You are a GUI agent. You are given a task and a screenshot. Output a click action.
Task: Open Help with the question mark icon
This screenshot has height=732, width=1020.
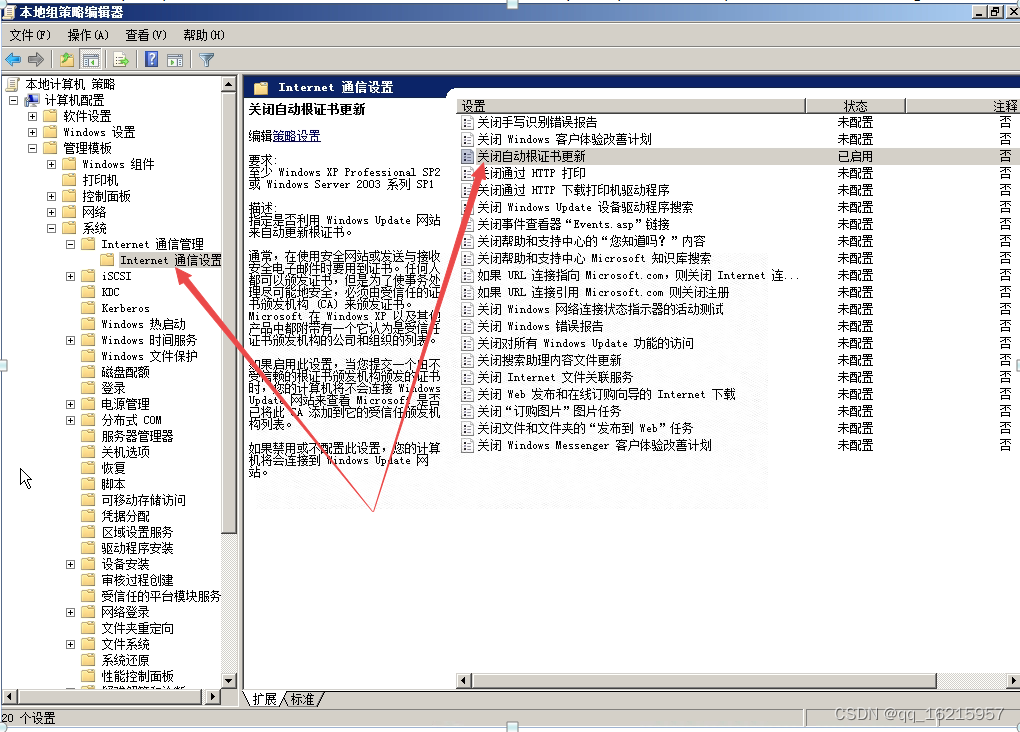[152, 60]
